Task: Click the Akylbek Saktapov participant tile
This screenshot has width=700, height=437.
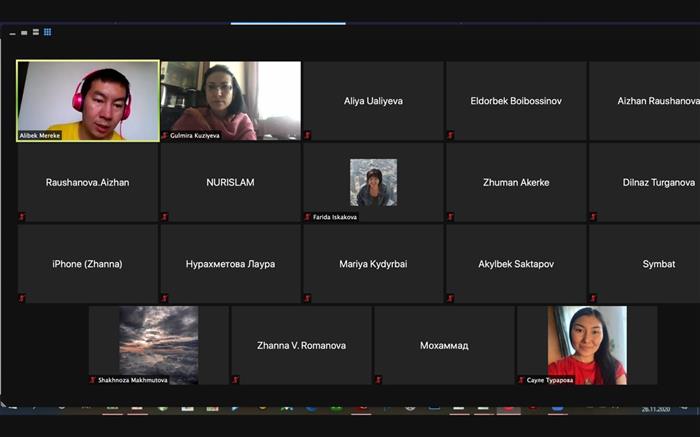Action: click(515, 264)
